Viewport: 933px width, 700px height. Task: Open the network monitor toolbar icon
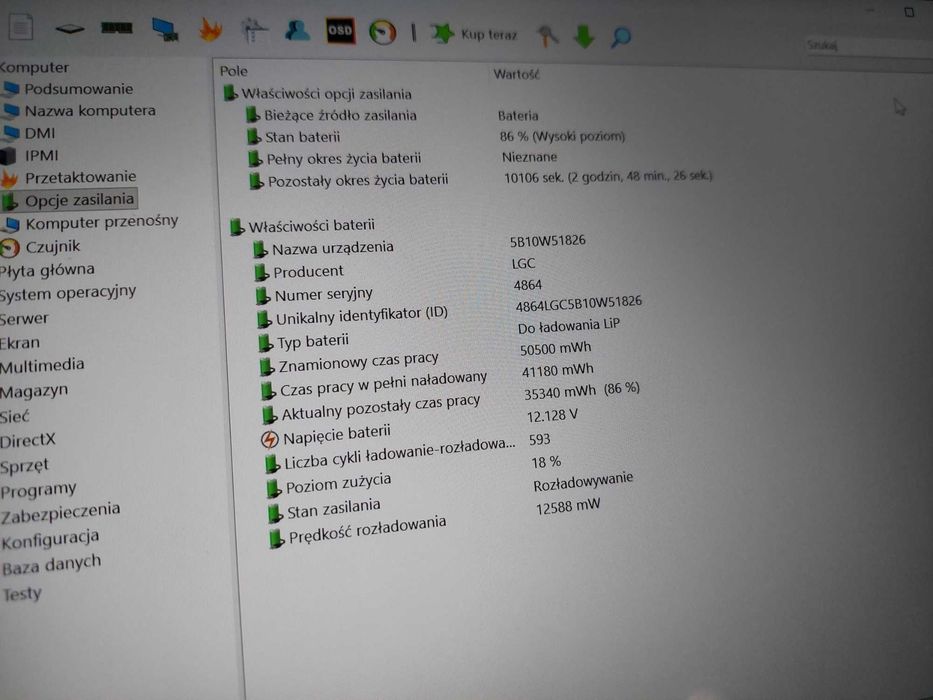pos(165,29)
